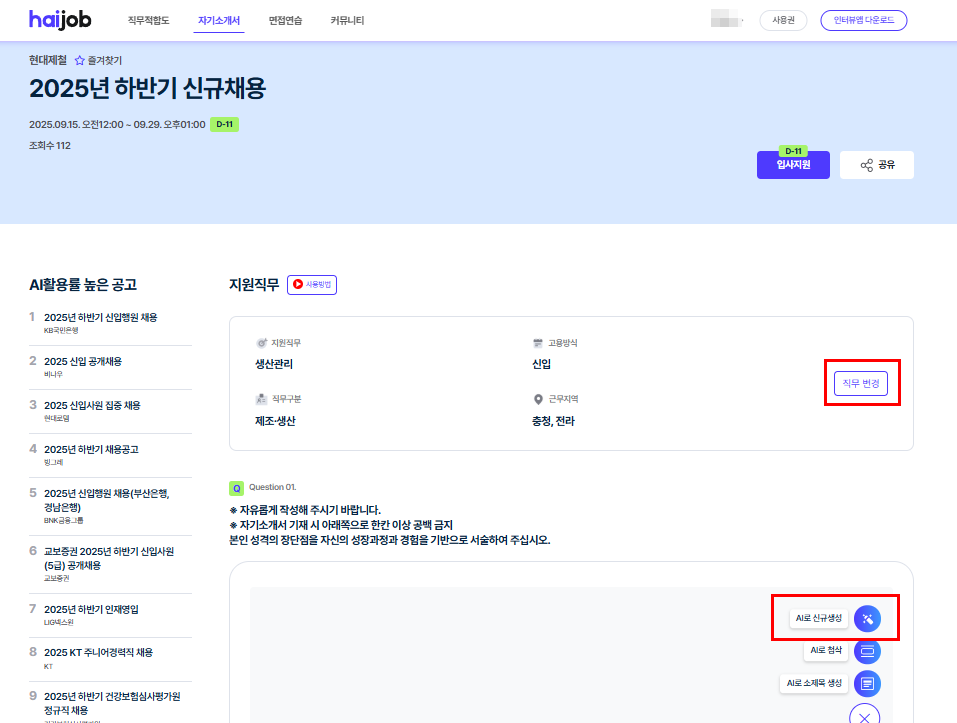
Task: Open AI proofreading with the 첨삭 round icon
Action: coord(867,651)
